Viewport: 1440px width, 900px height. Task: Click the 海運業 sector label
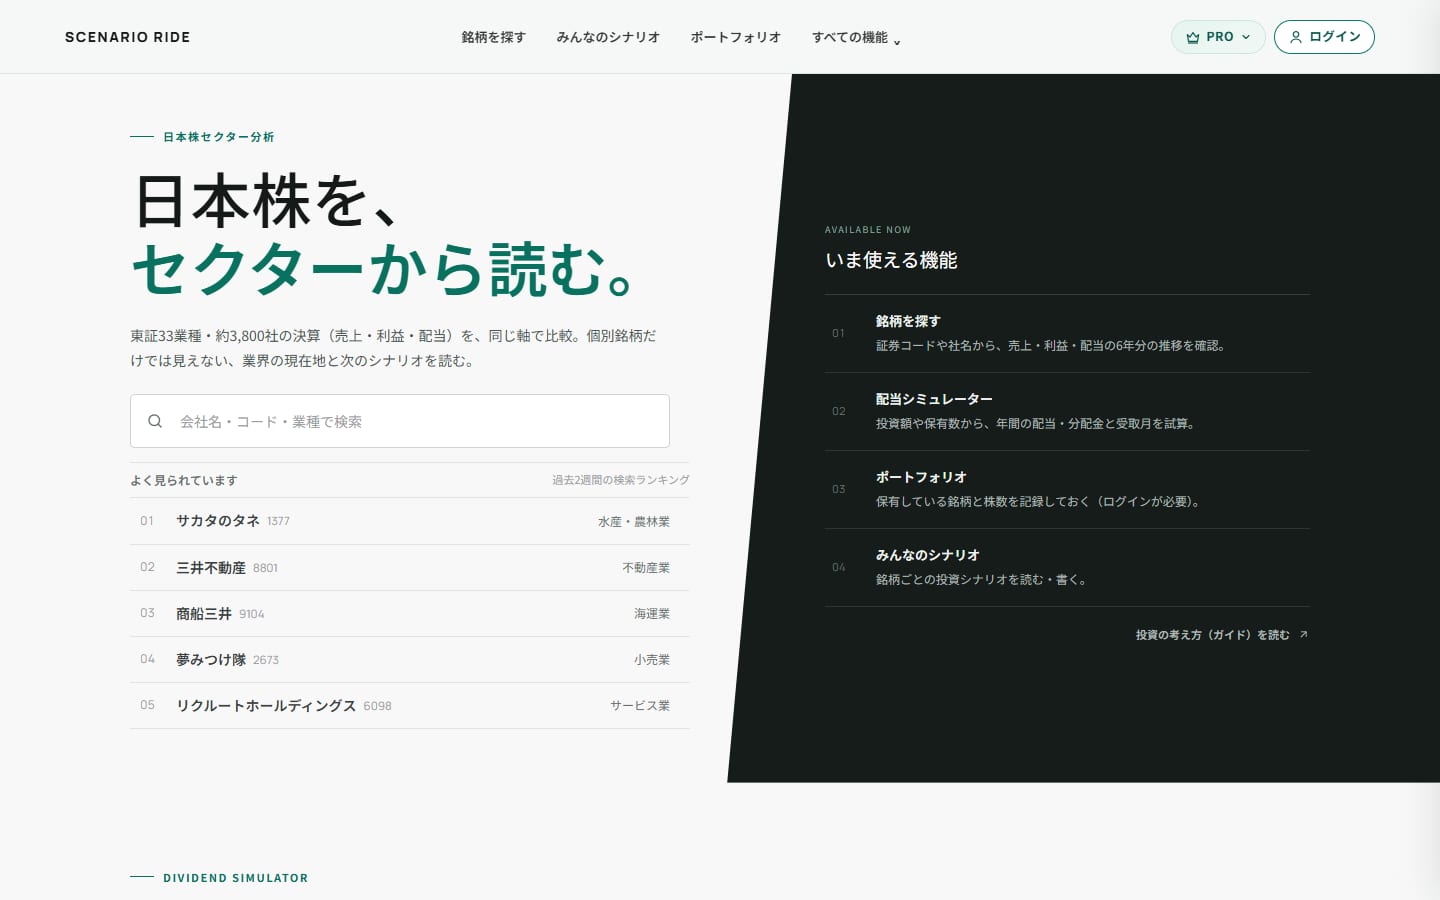[652, 613]
